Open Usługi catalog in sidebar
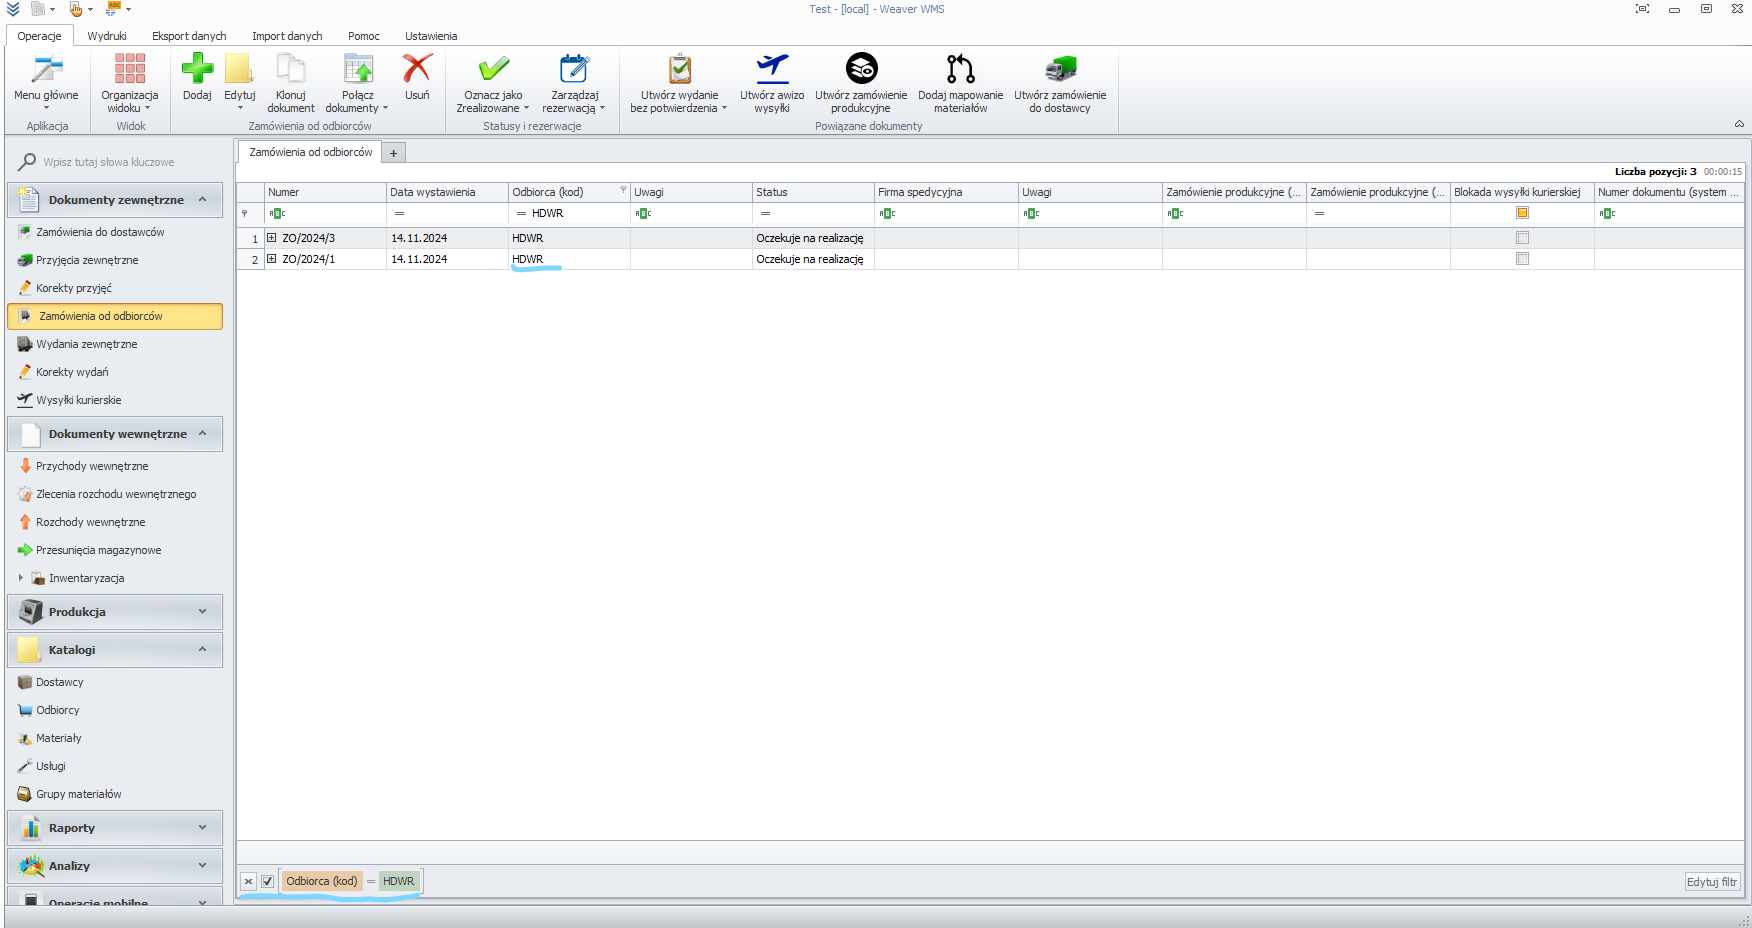Screen dimensions: 1752x928 click(51, 766)
